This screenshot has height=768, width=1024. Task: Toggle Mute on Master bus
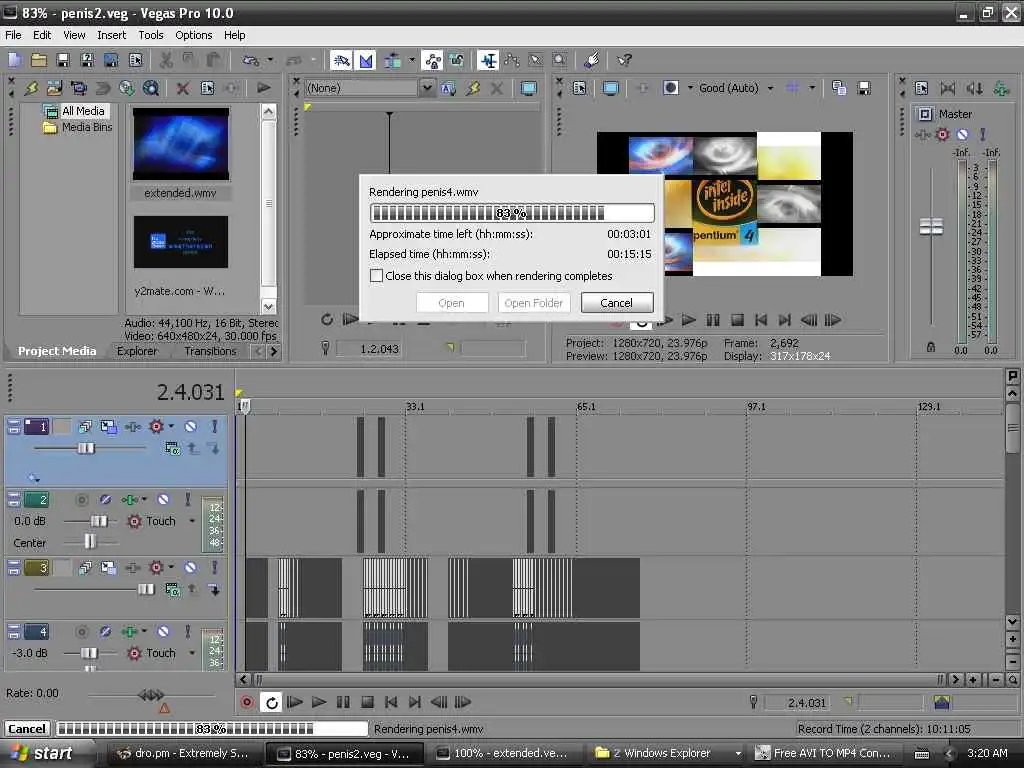pyautogui.click(x=962, y=135)
